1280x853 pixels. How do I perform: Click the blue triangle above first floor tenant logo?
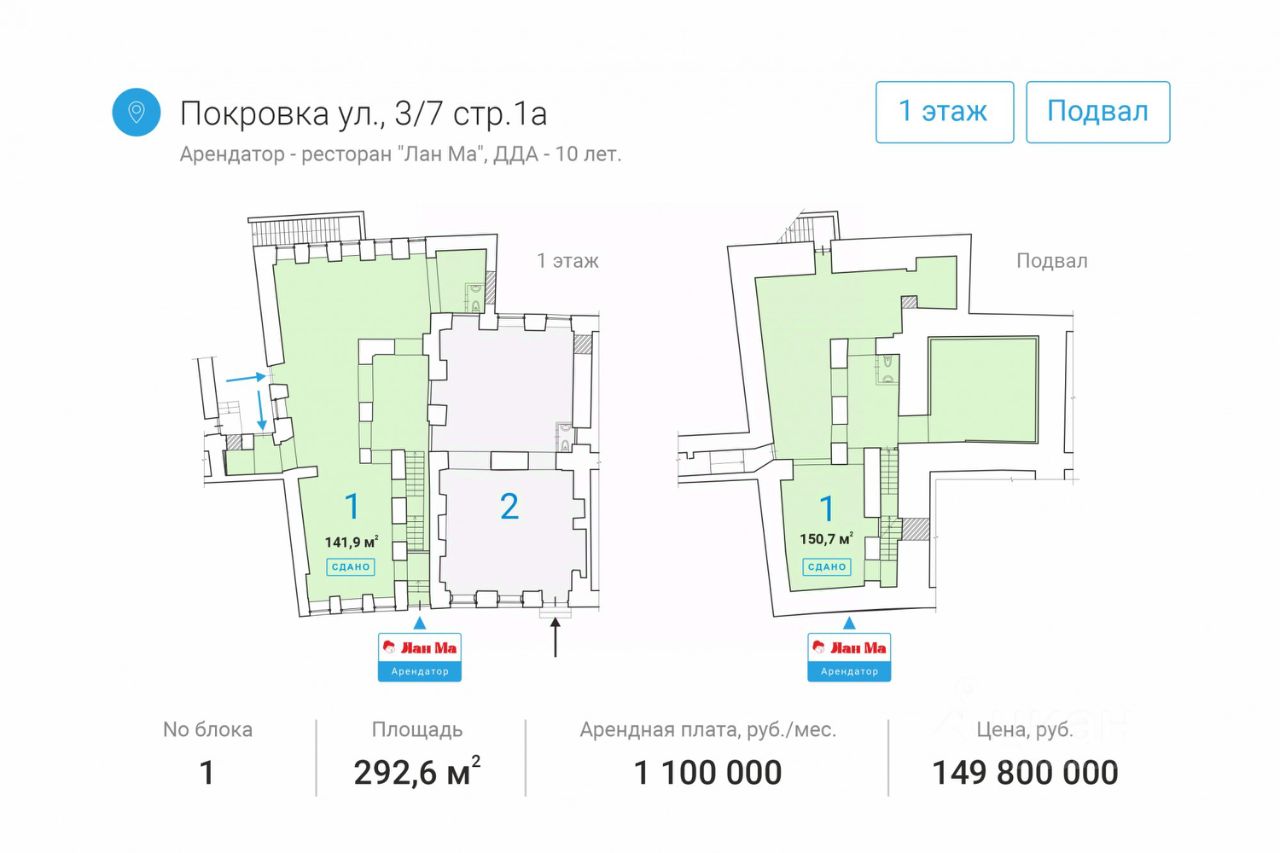419,623
